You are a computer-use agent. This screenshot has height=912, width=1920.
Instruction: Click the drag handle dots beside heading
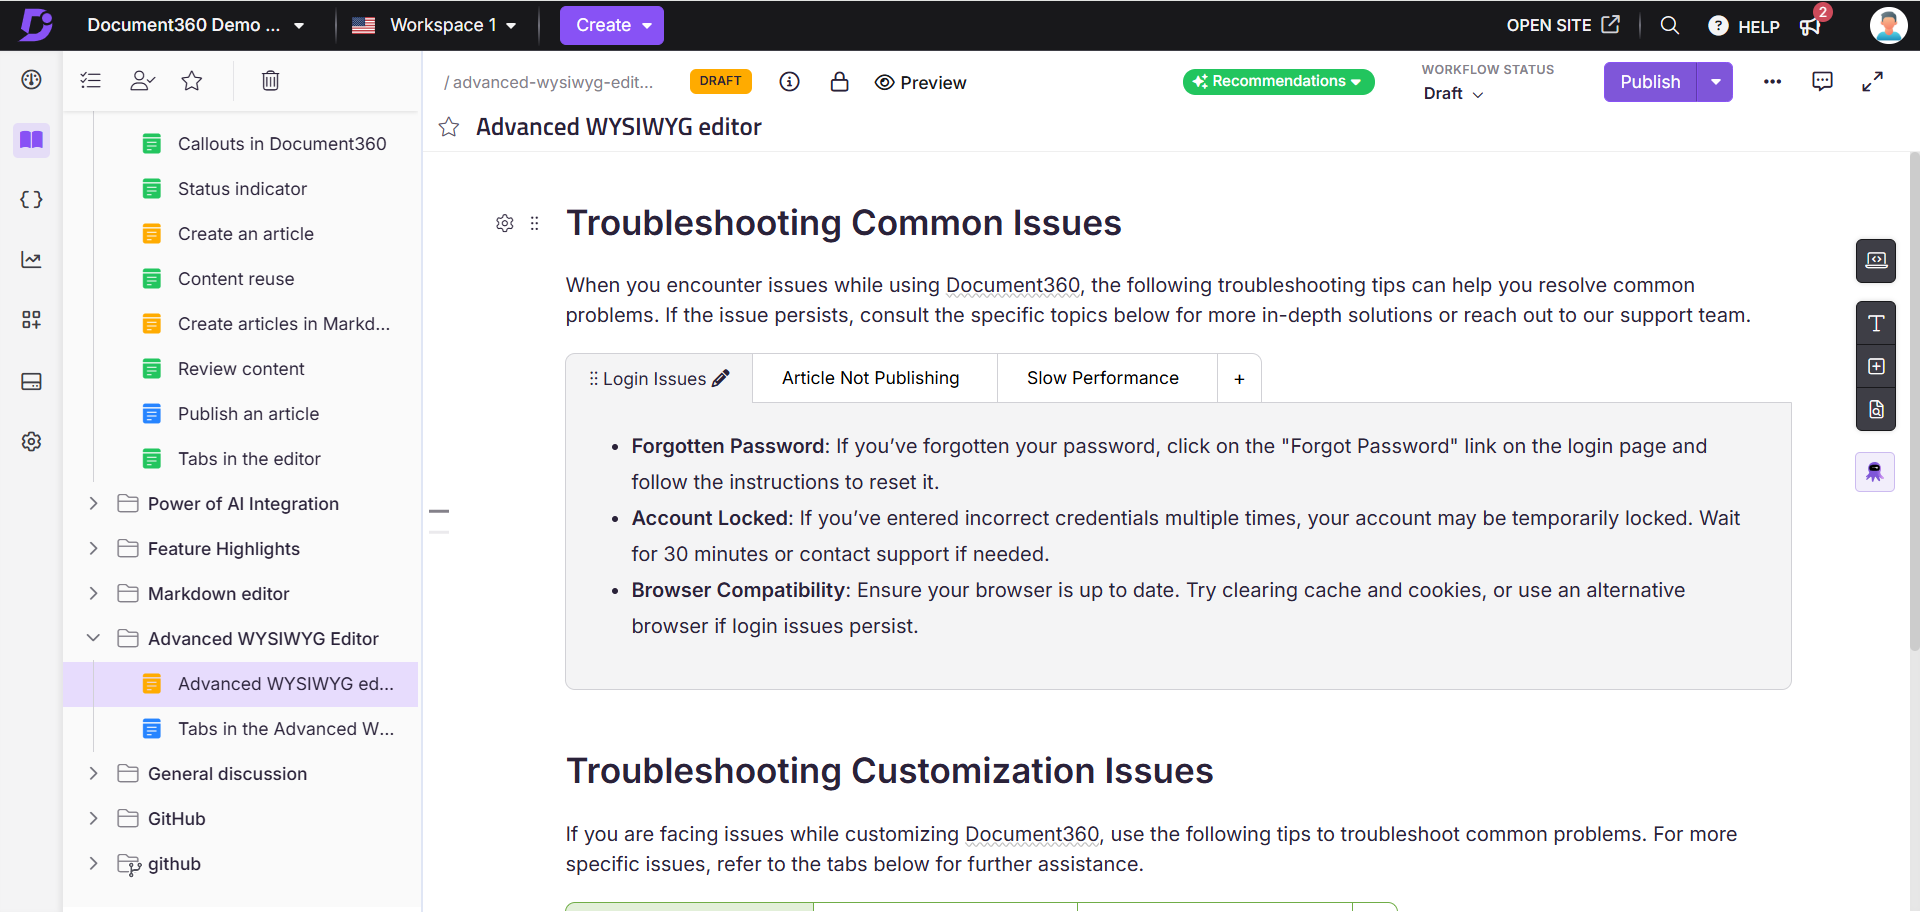(x=535, y=223)
